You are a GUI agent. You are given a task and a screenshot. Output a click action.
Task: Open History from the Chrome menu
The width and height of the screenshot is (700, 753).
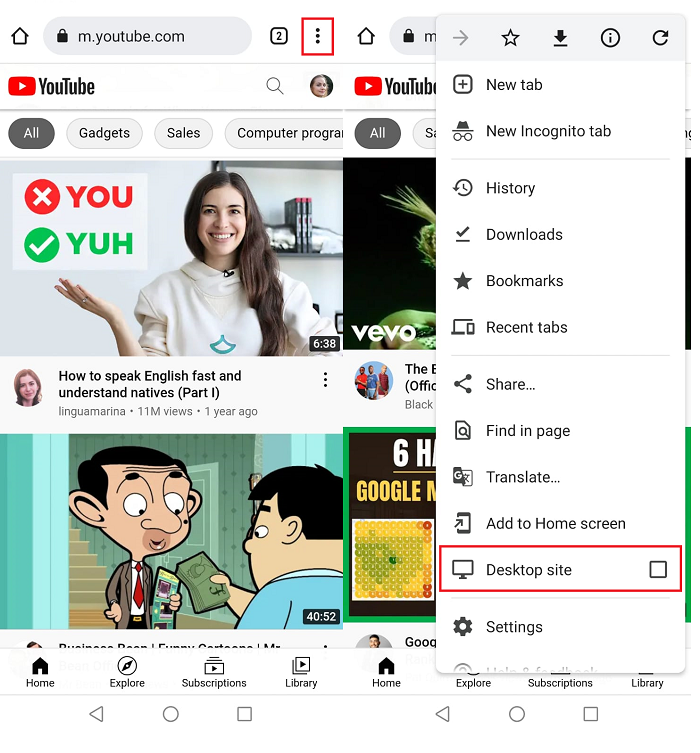tap(560, 188)
